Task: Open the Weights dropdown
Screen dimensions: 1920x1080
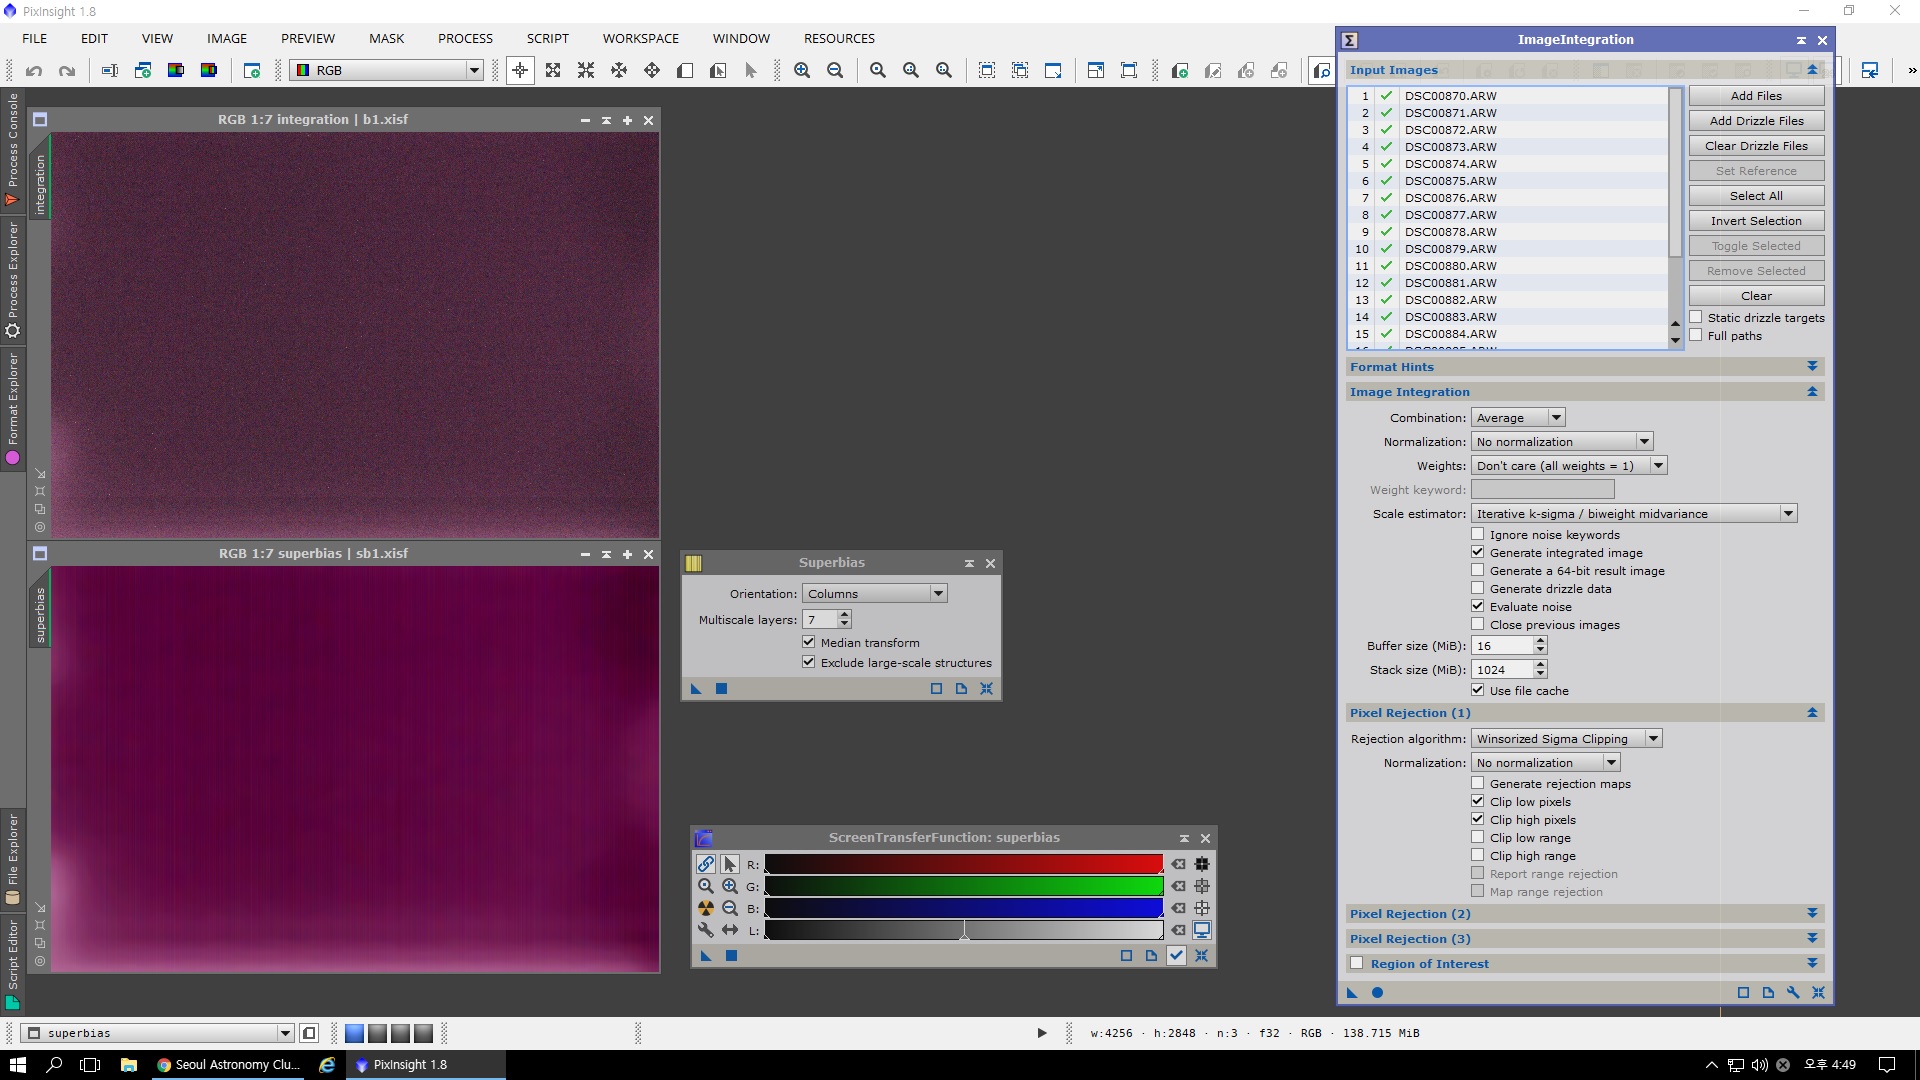Action: point(1569,466)
